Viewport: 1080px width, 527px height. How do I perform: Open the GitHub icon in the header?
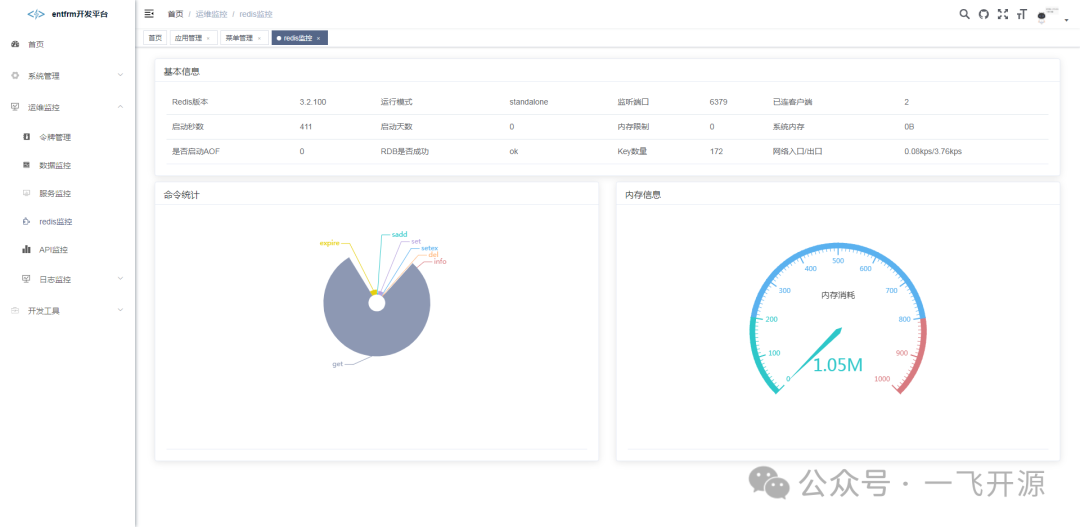click(x=984, y=14)
